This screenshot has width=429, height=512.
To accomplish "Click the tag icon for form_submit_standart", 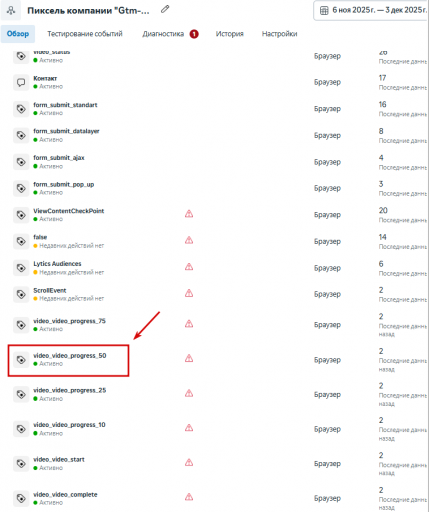I will coord(21,109).
